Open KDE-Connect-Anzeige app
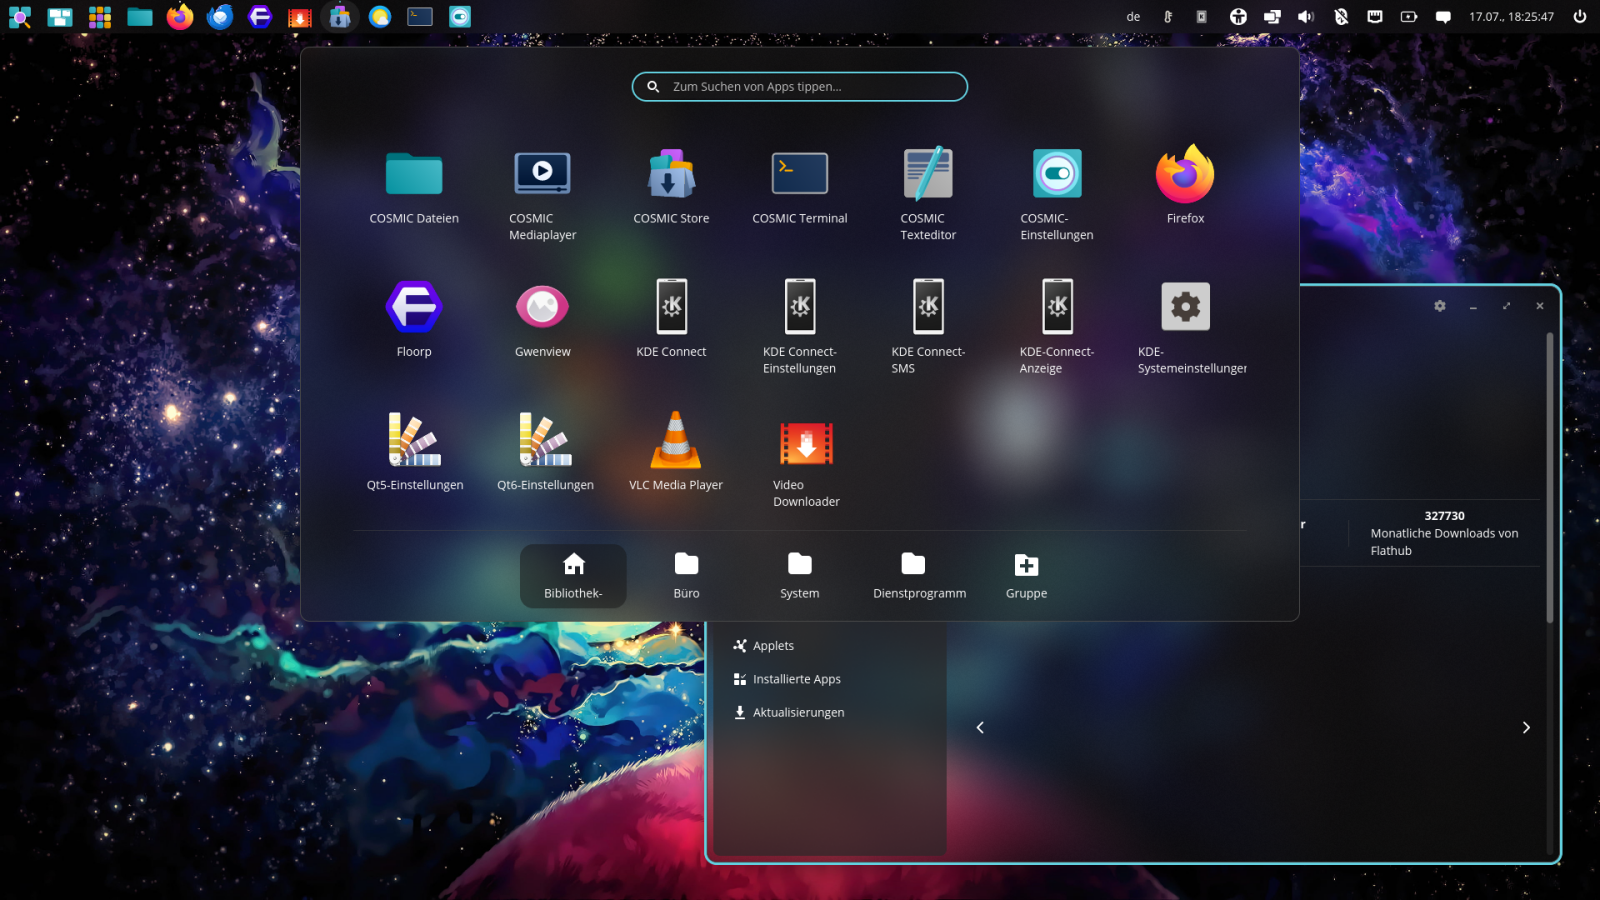 pos(1057,328)
